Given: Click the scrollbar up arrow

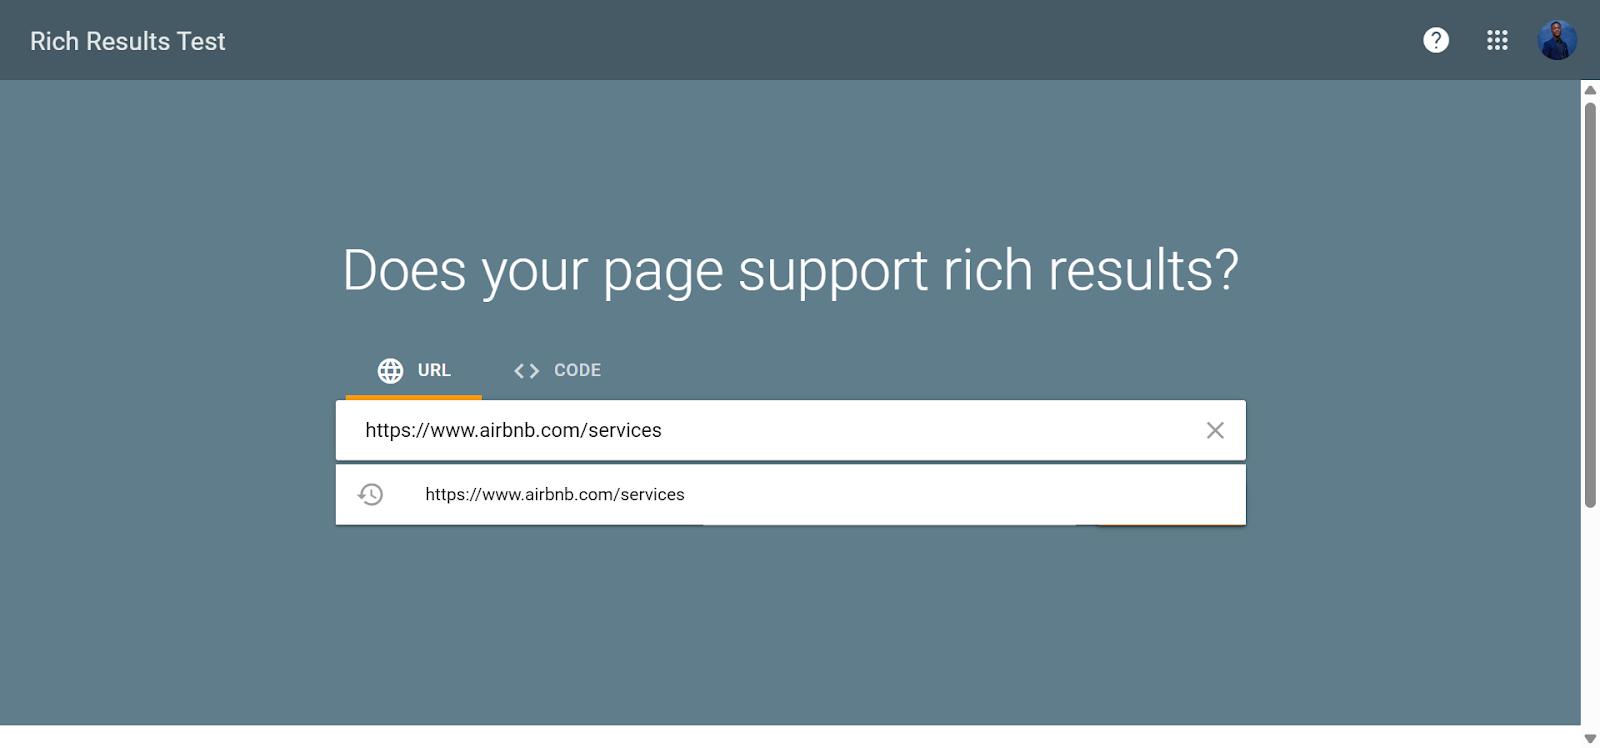Looking at the screenshot, I should click(x=1590, y=89).
